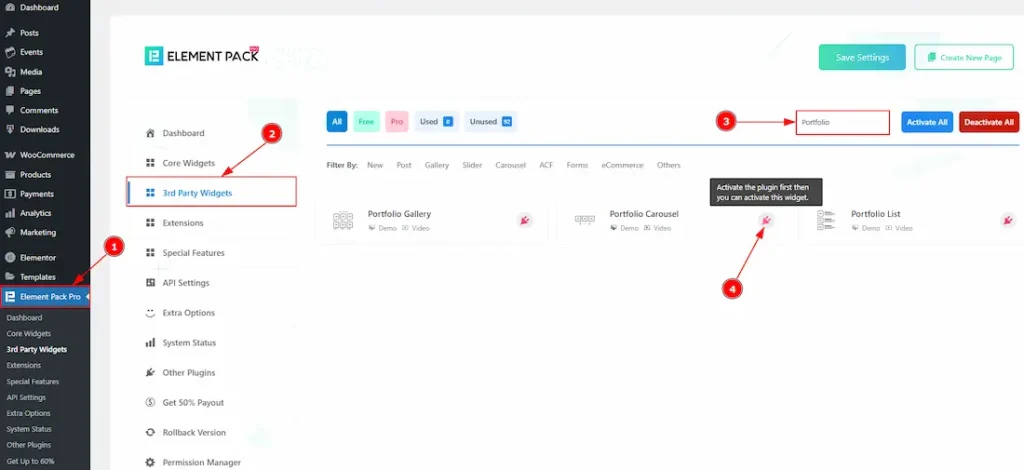The width and height of the screenshot is (1024, 470).
Task: Click the System Status bar chart icon
Action: (x=150, y=343)
